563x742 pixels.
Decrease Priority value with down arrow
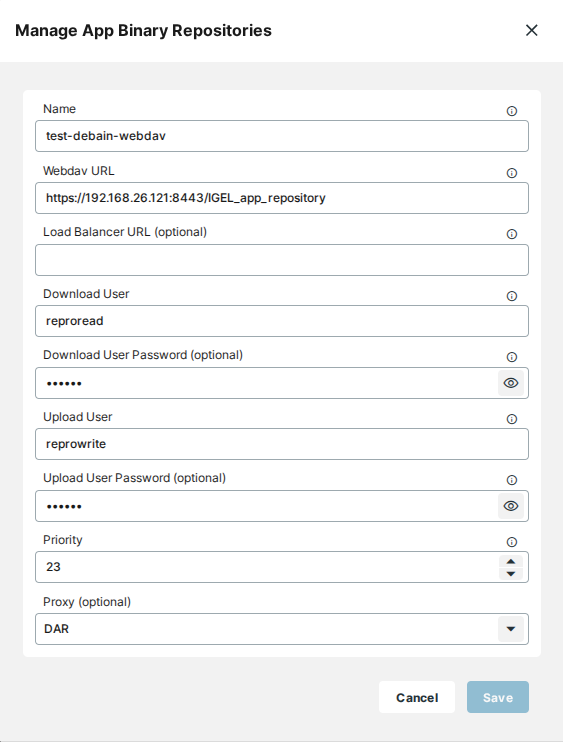click(x=511, y=574)
